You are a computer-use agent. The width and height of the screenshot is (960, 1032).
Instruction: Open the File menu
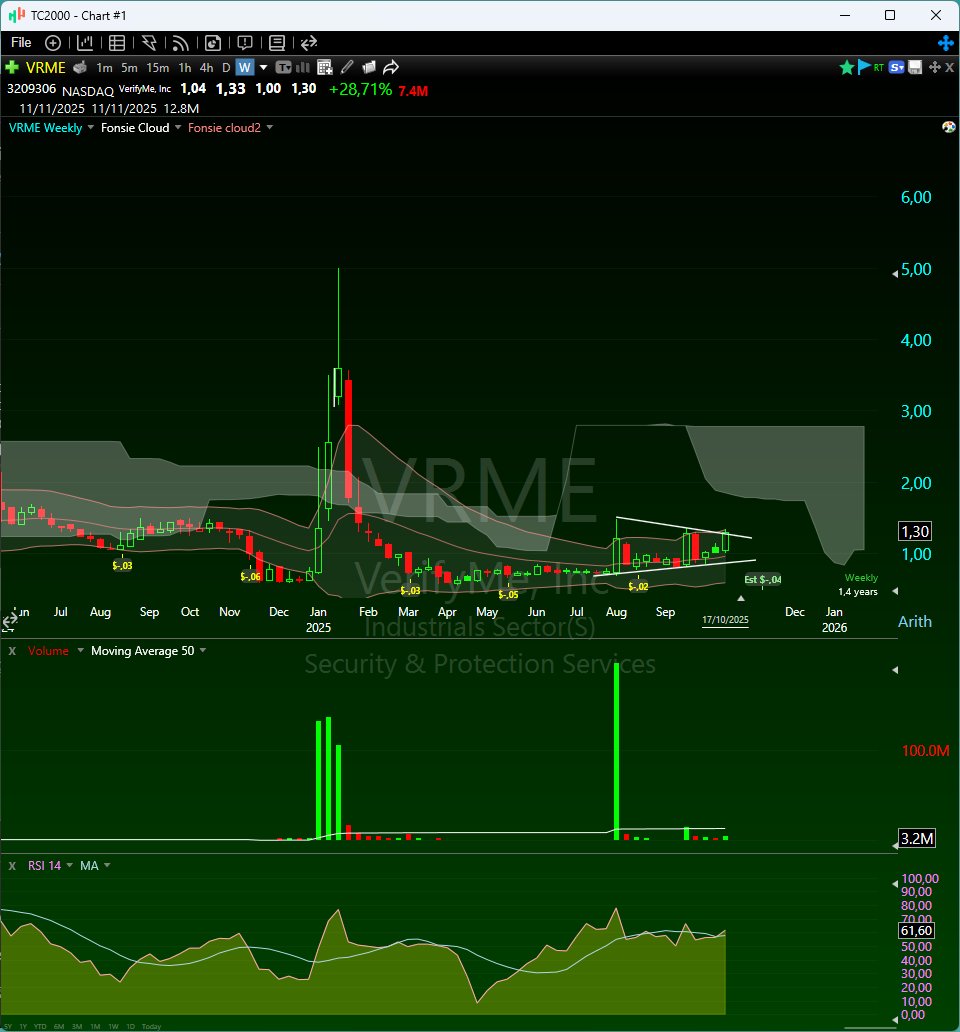(x=20, y=43)
